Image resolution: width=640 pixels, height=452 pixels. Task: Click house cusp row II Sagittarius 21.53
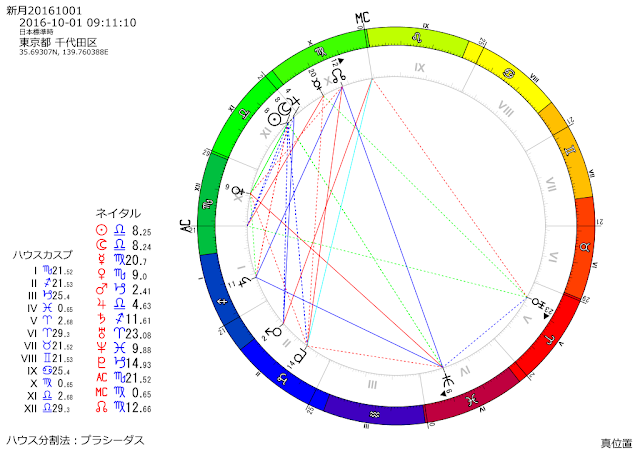point(51,283)
